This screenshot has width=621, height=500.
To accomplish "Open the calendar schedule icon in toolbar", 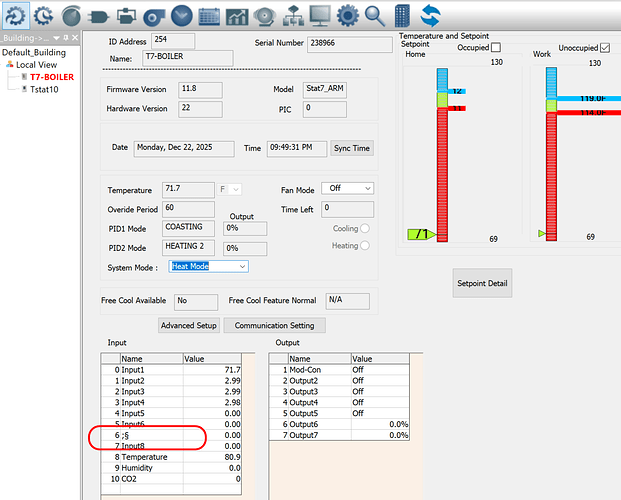I will point(209,15).
